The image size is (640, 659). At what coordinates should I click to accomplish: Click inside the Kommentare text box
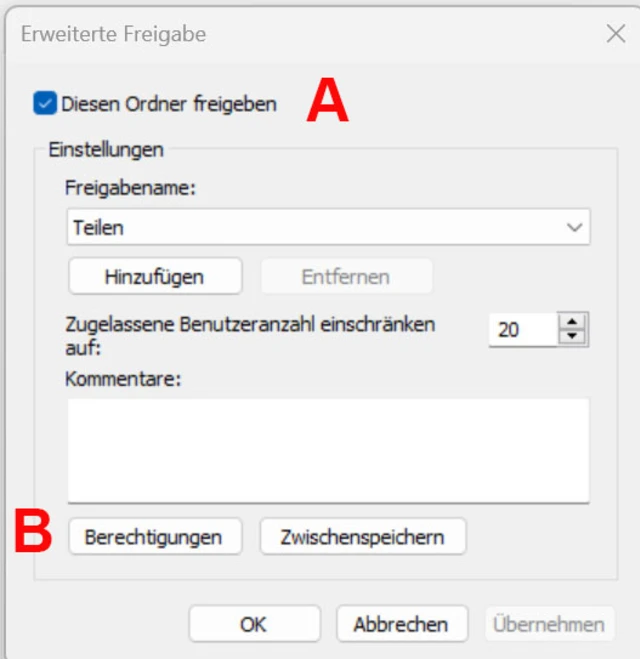328,449
